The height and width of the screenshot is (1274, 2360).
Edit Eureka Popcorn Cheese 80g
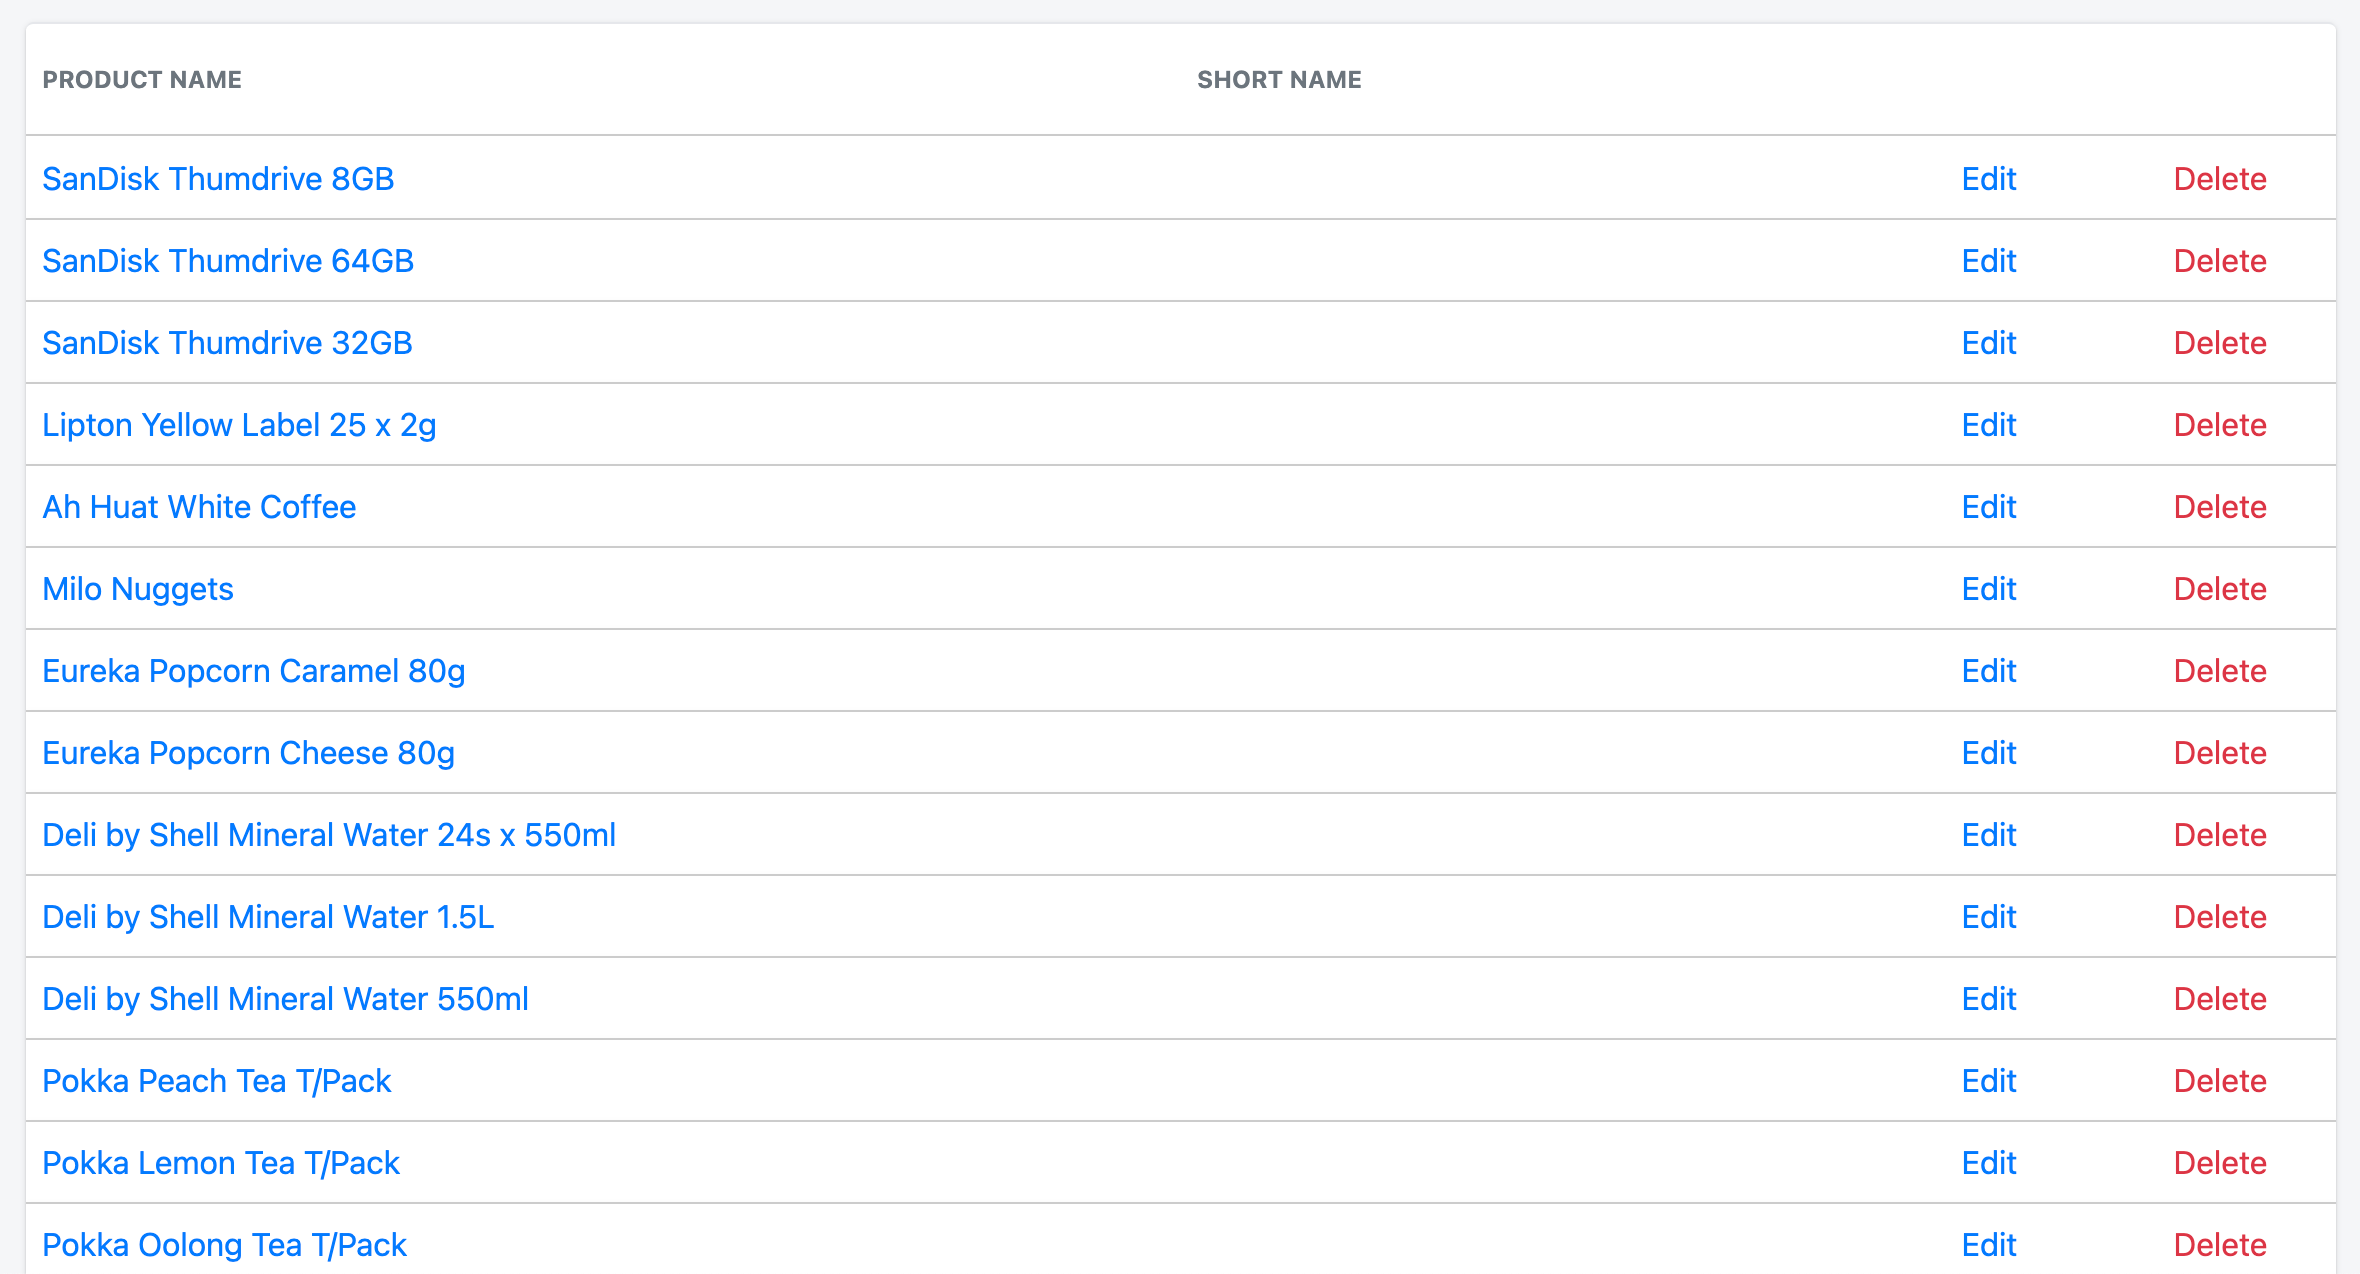pos(1988,753)
